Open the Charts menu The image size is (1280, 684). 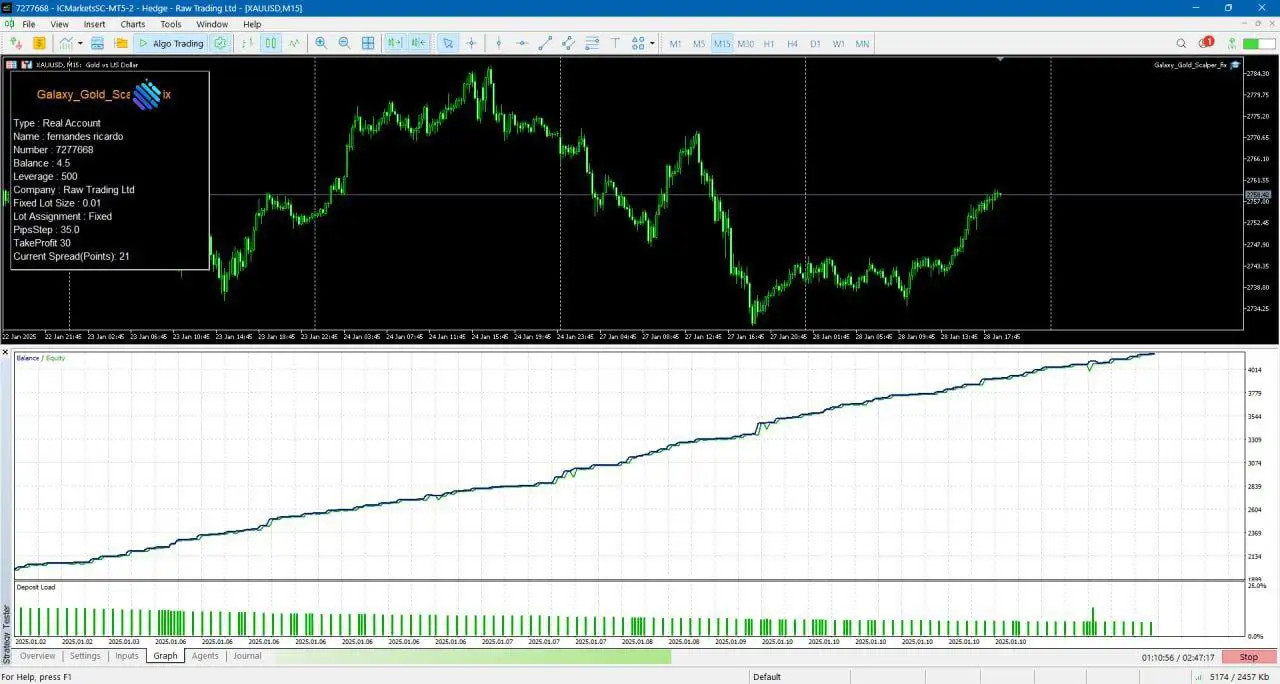(x=132, y=24)
